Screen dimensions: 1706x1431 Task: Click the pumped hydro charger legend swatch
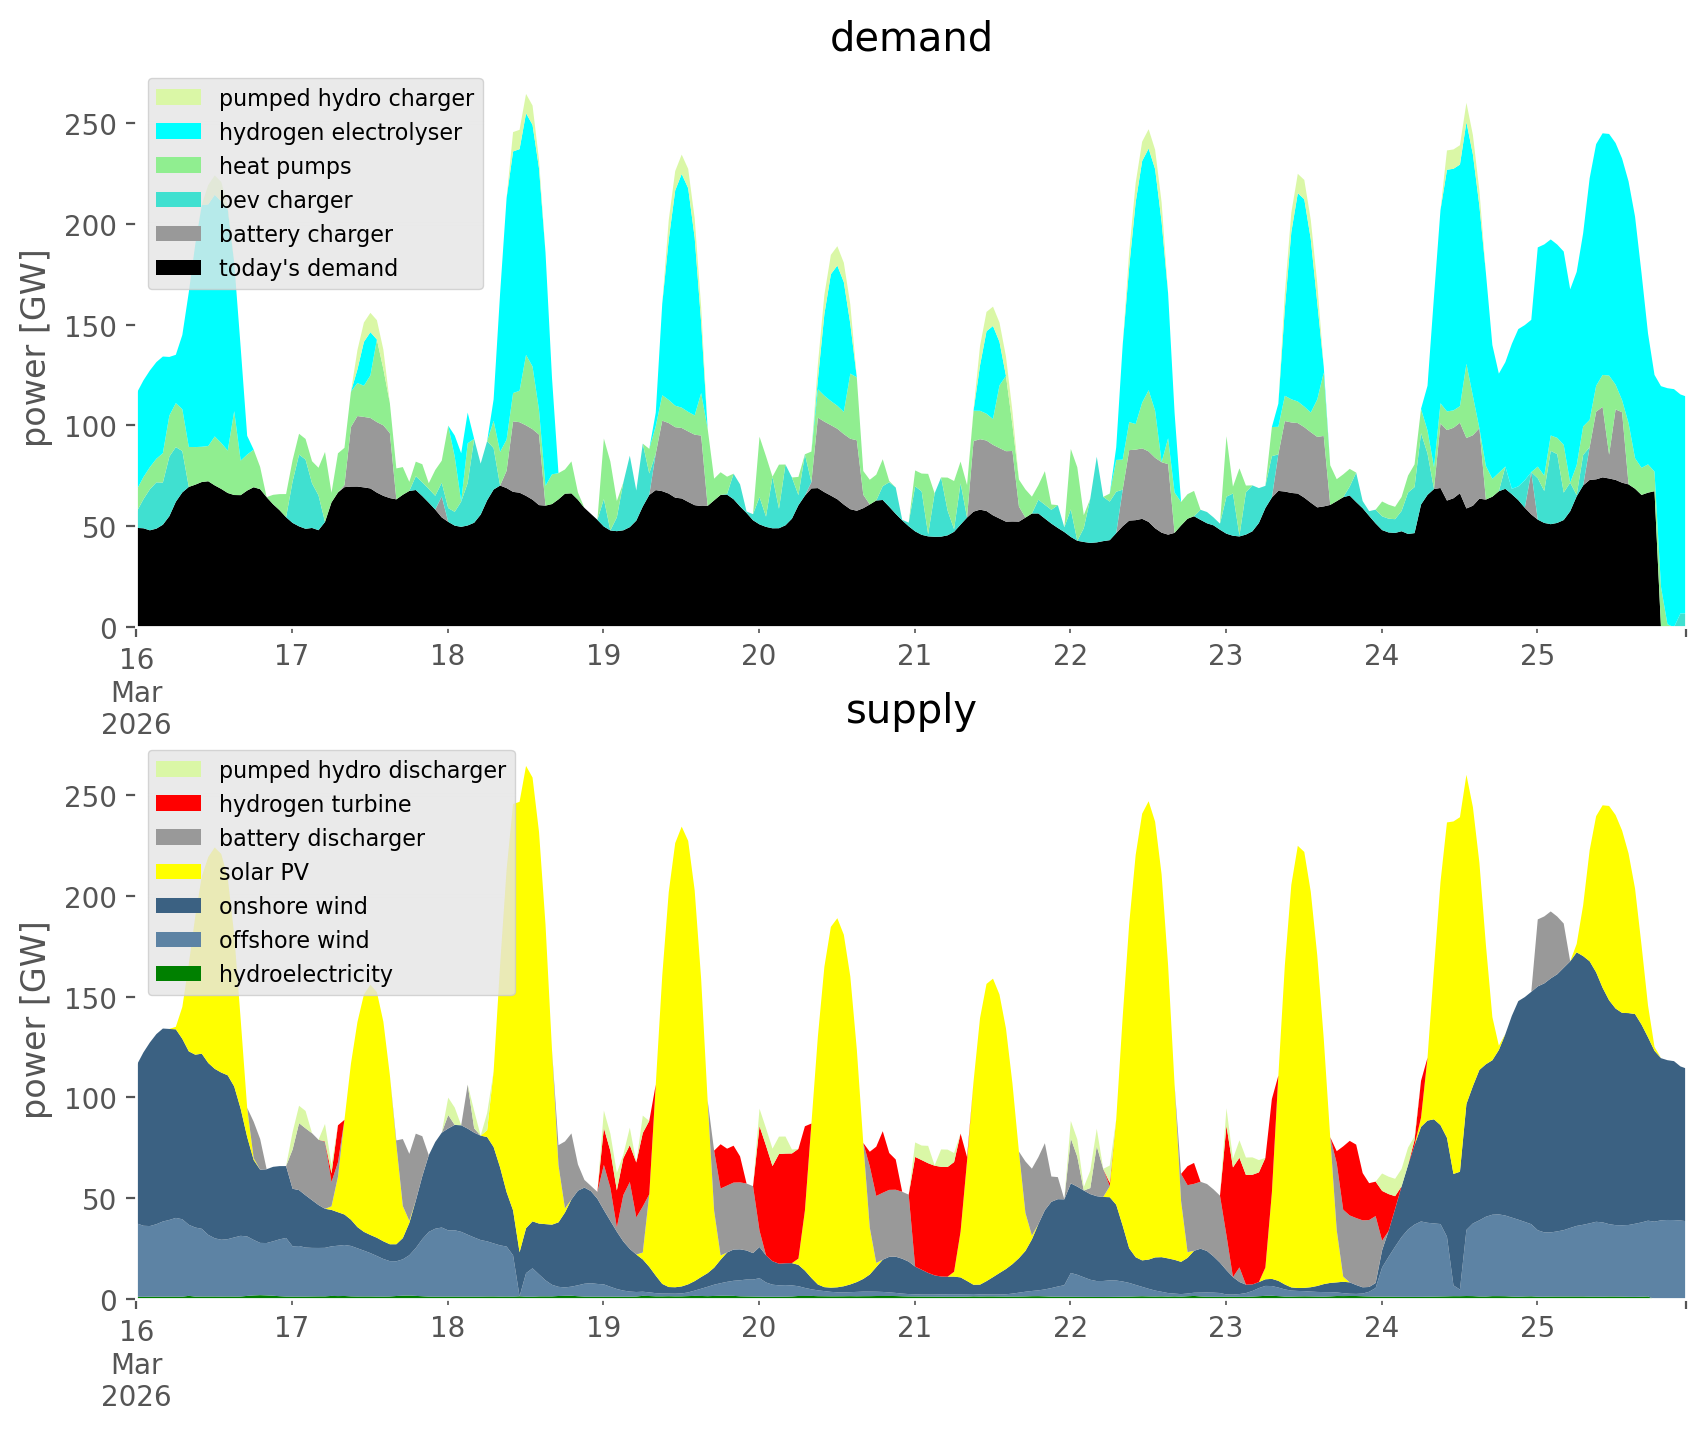[179, 98]
